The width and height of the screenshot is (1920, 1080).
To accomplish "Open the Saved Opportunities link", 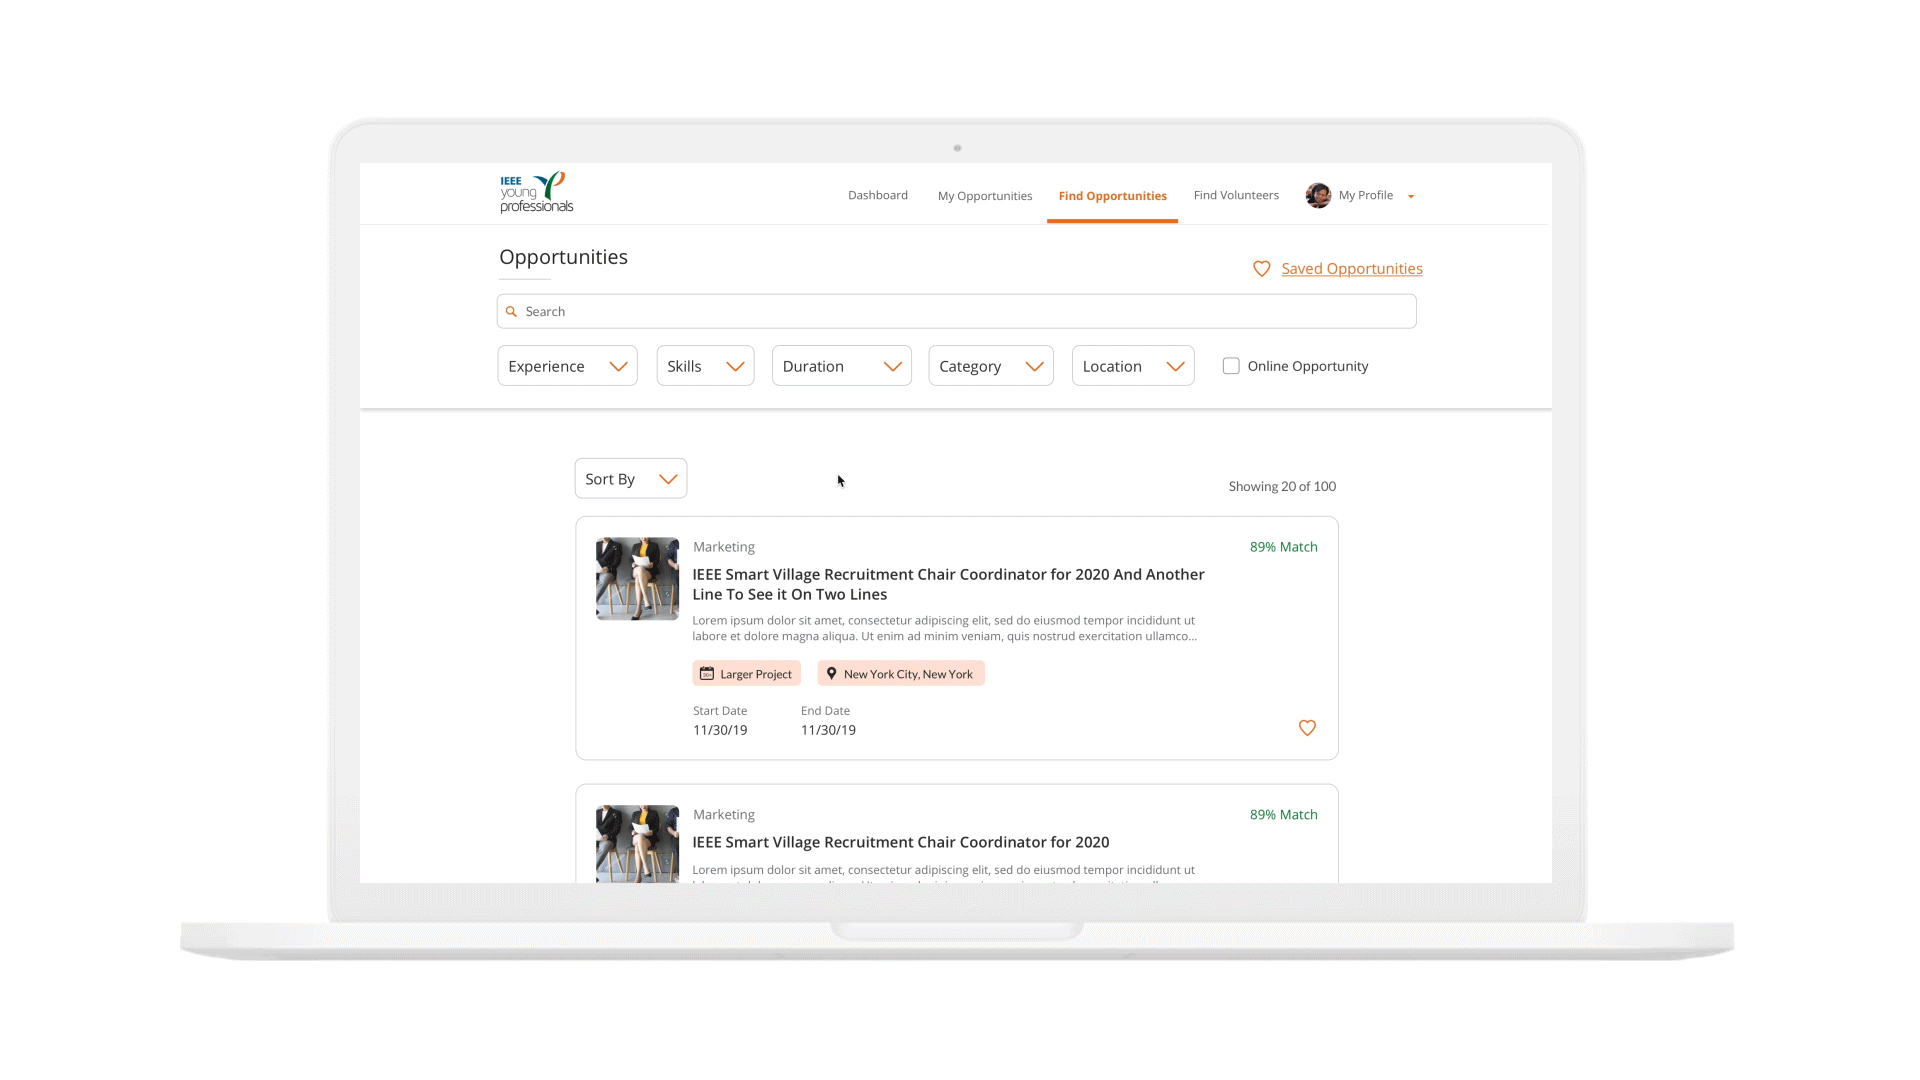I will (1351, 269).
